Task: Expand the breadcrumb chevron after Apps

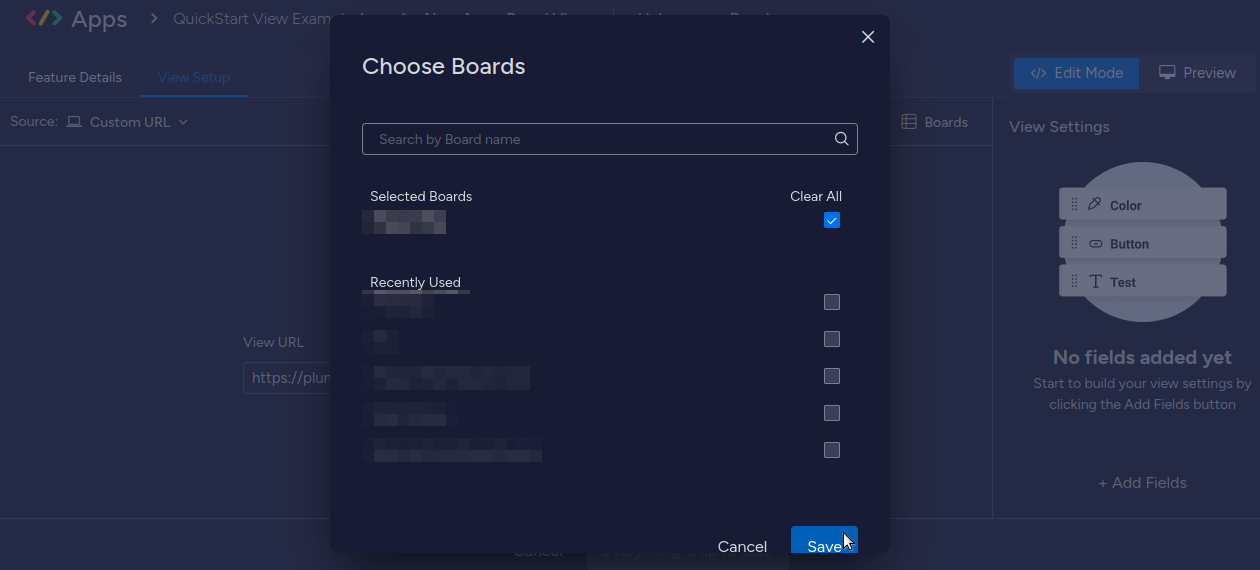Action: [154, 18]
